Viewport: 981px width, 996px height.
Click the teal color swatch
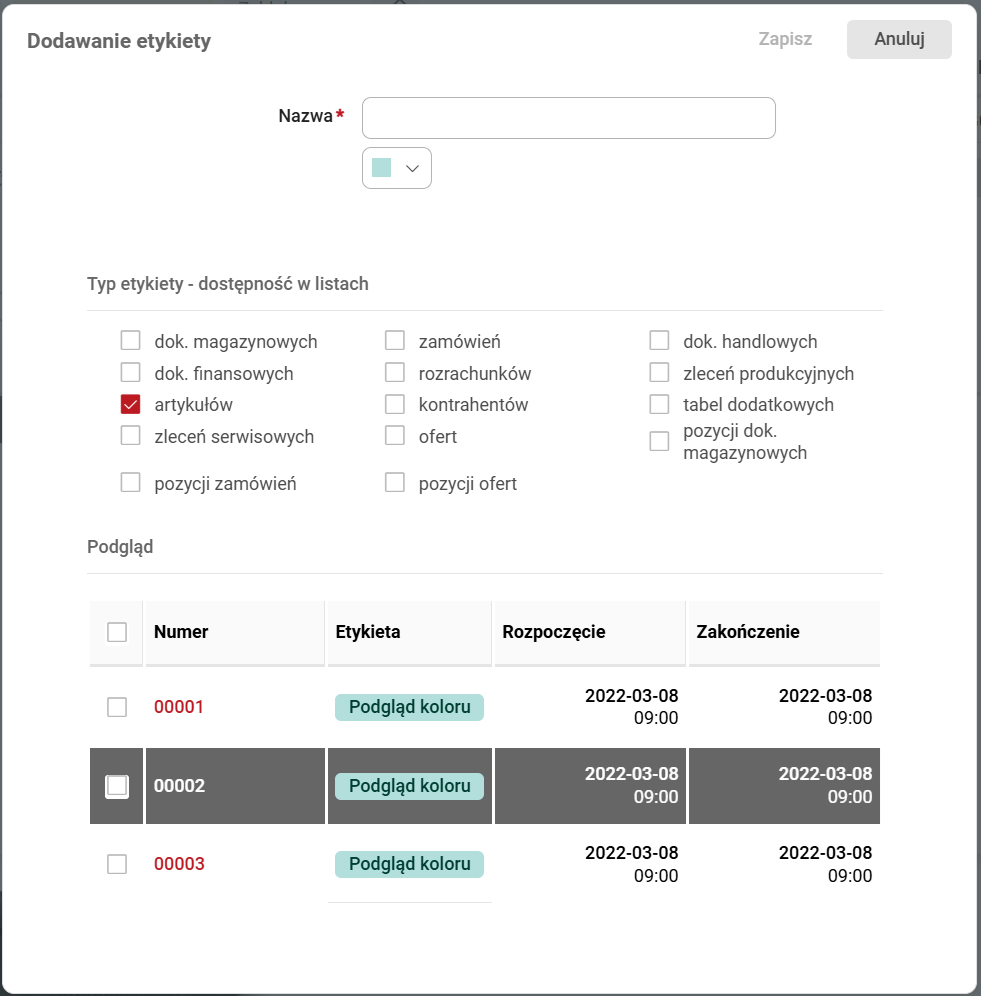pyautogui.click(x=381, y=168)
